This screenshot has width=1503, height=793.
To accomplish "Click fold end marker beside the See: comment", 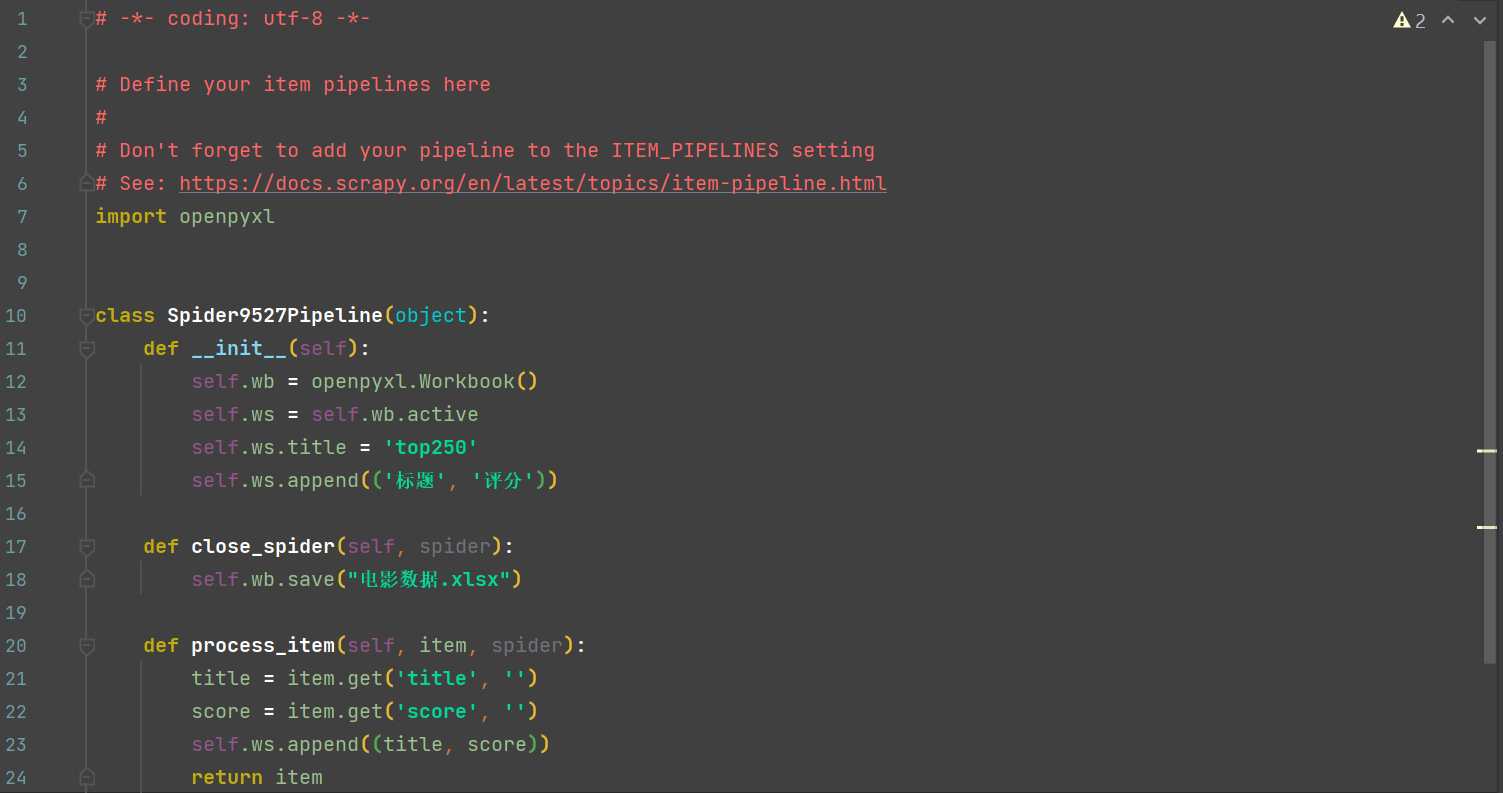I will [87, 183].
